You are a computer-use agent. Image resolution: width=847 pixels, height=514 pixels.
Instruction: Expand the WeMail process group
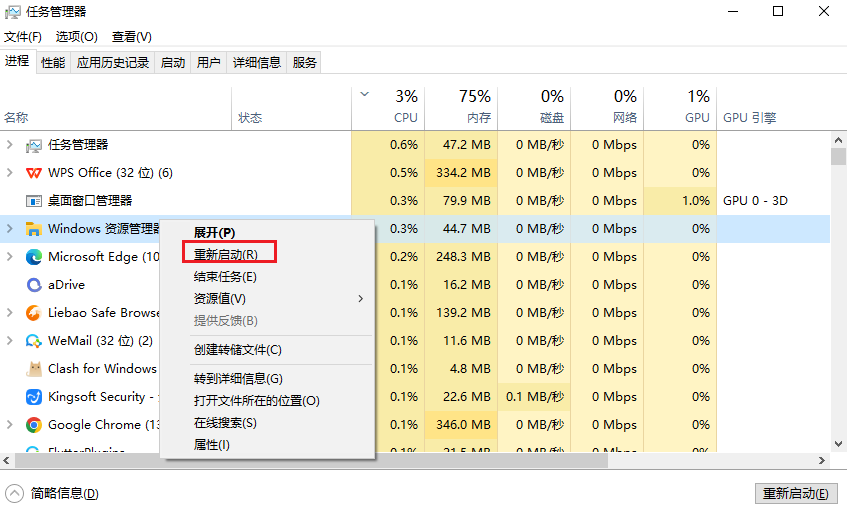tap(9, 341)
